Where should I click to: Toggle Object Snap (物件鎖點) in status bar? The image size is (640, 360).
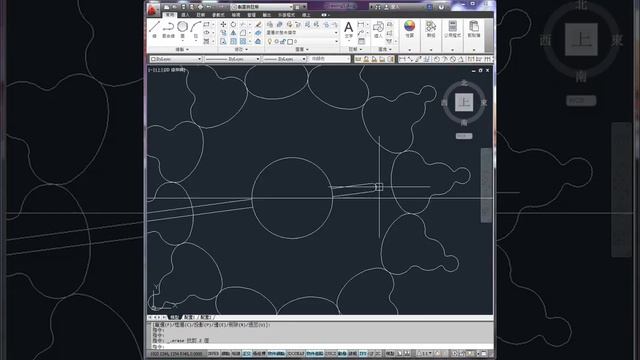[276, 353]
